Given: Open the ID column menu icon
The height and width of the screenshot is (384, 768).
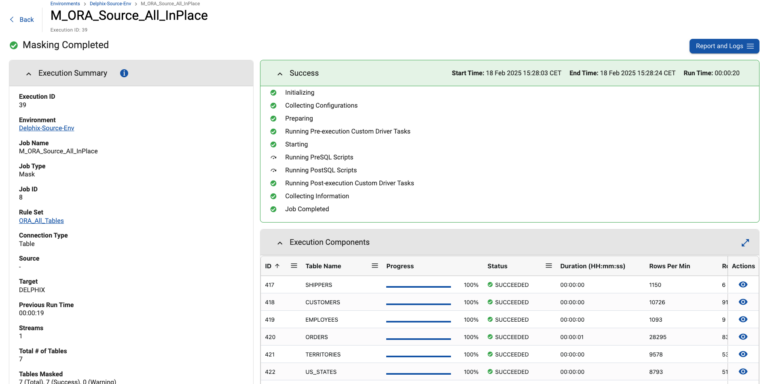Looking at the screenshot, I should (x=294, y=265).
